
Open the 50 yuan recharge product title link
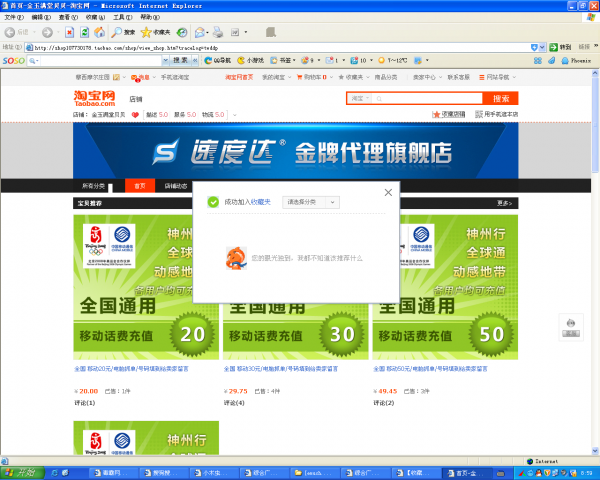point(430,369)
